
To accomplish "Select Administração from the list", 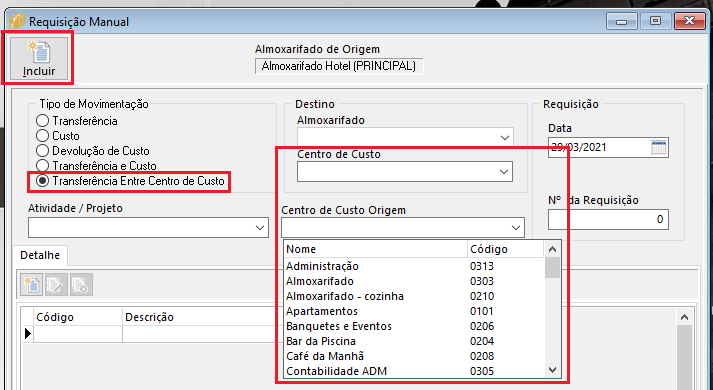I will coord(414,266).
